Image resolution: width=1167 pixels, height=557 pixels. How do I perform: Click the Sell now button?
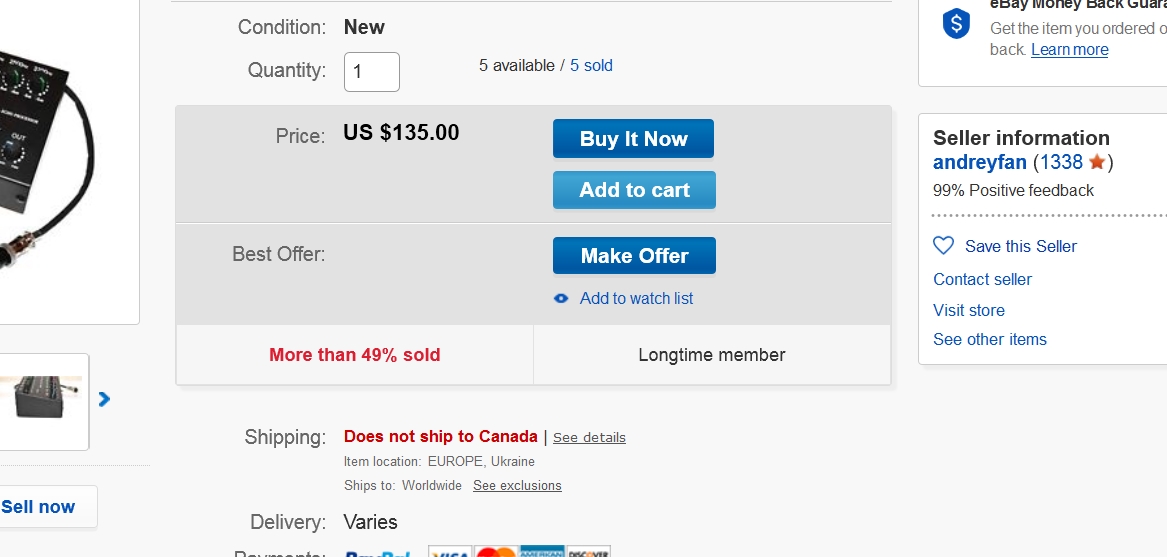point(39,506)
